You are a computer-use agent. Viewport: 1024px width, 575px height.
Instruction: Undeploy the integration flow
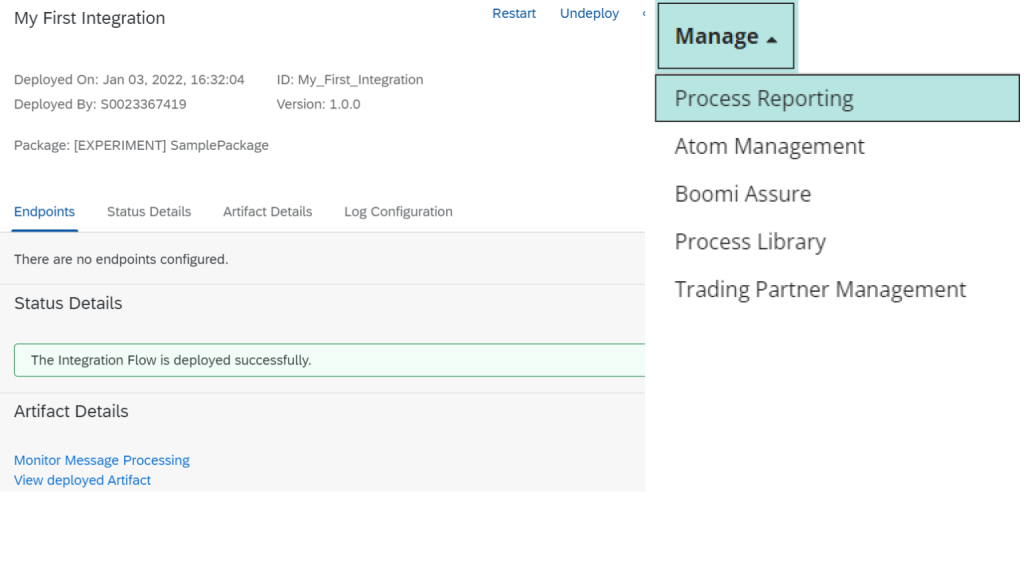(589, 14)
